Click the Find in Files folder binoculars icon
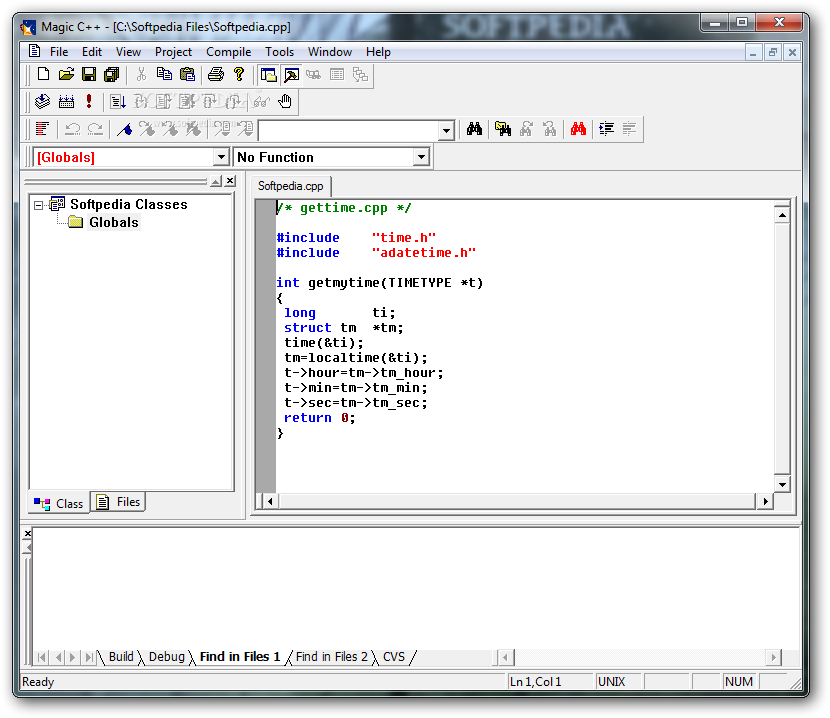 [503, 129]
